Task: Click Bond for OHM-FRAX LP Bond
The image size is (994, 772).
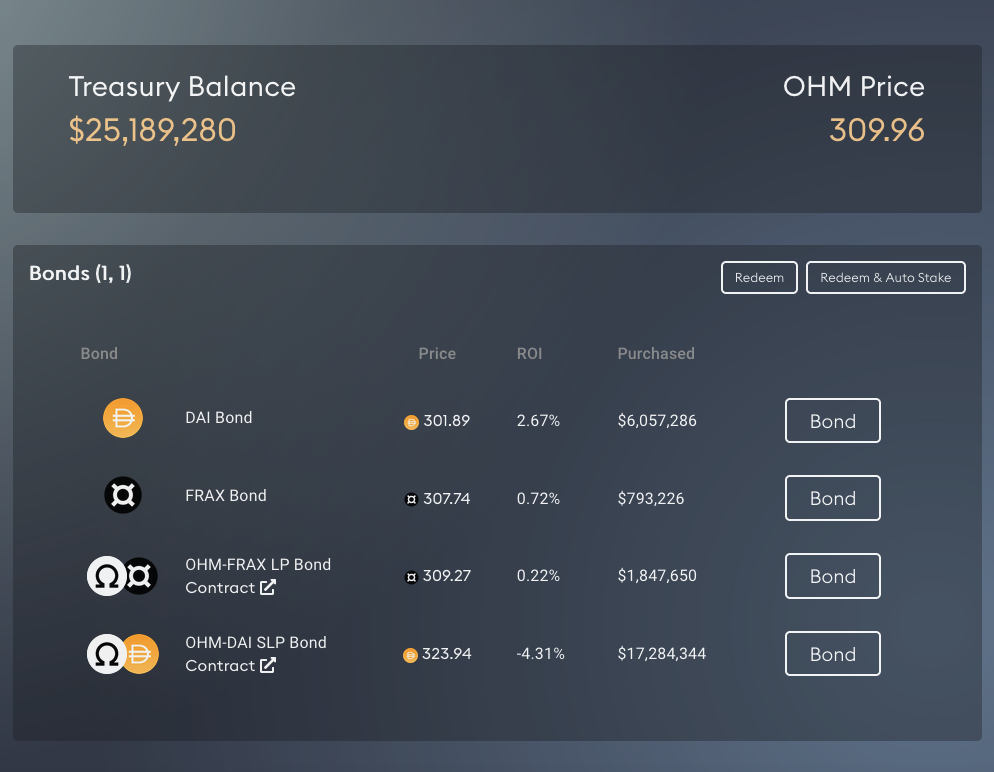Action: tap(832, 576)
